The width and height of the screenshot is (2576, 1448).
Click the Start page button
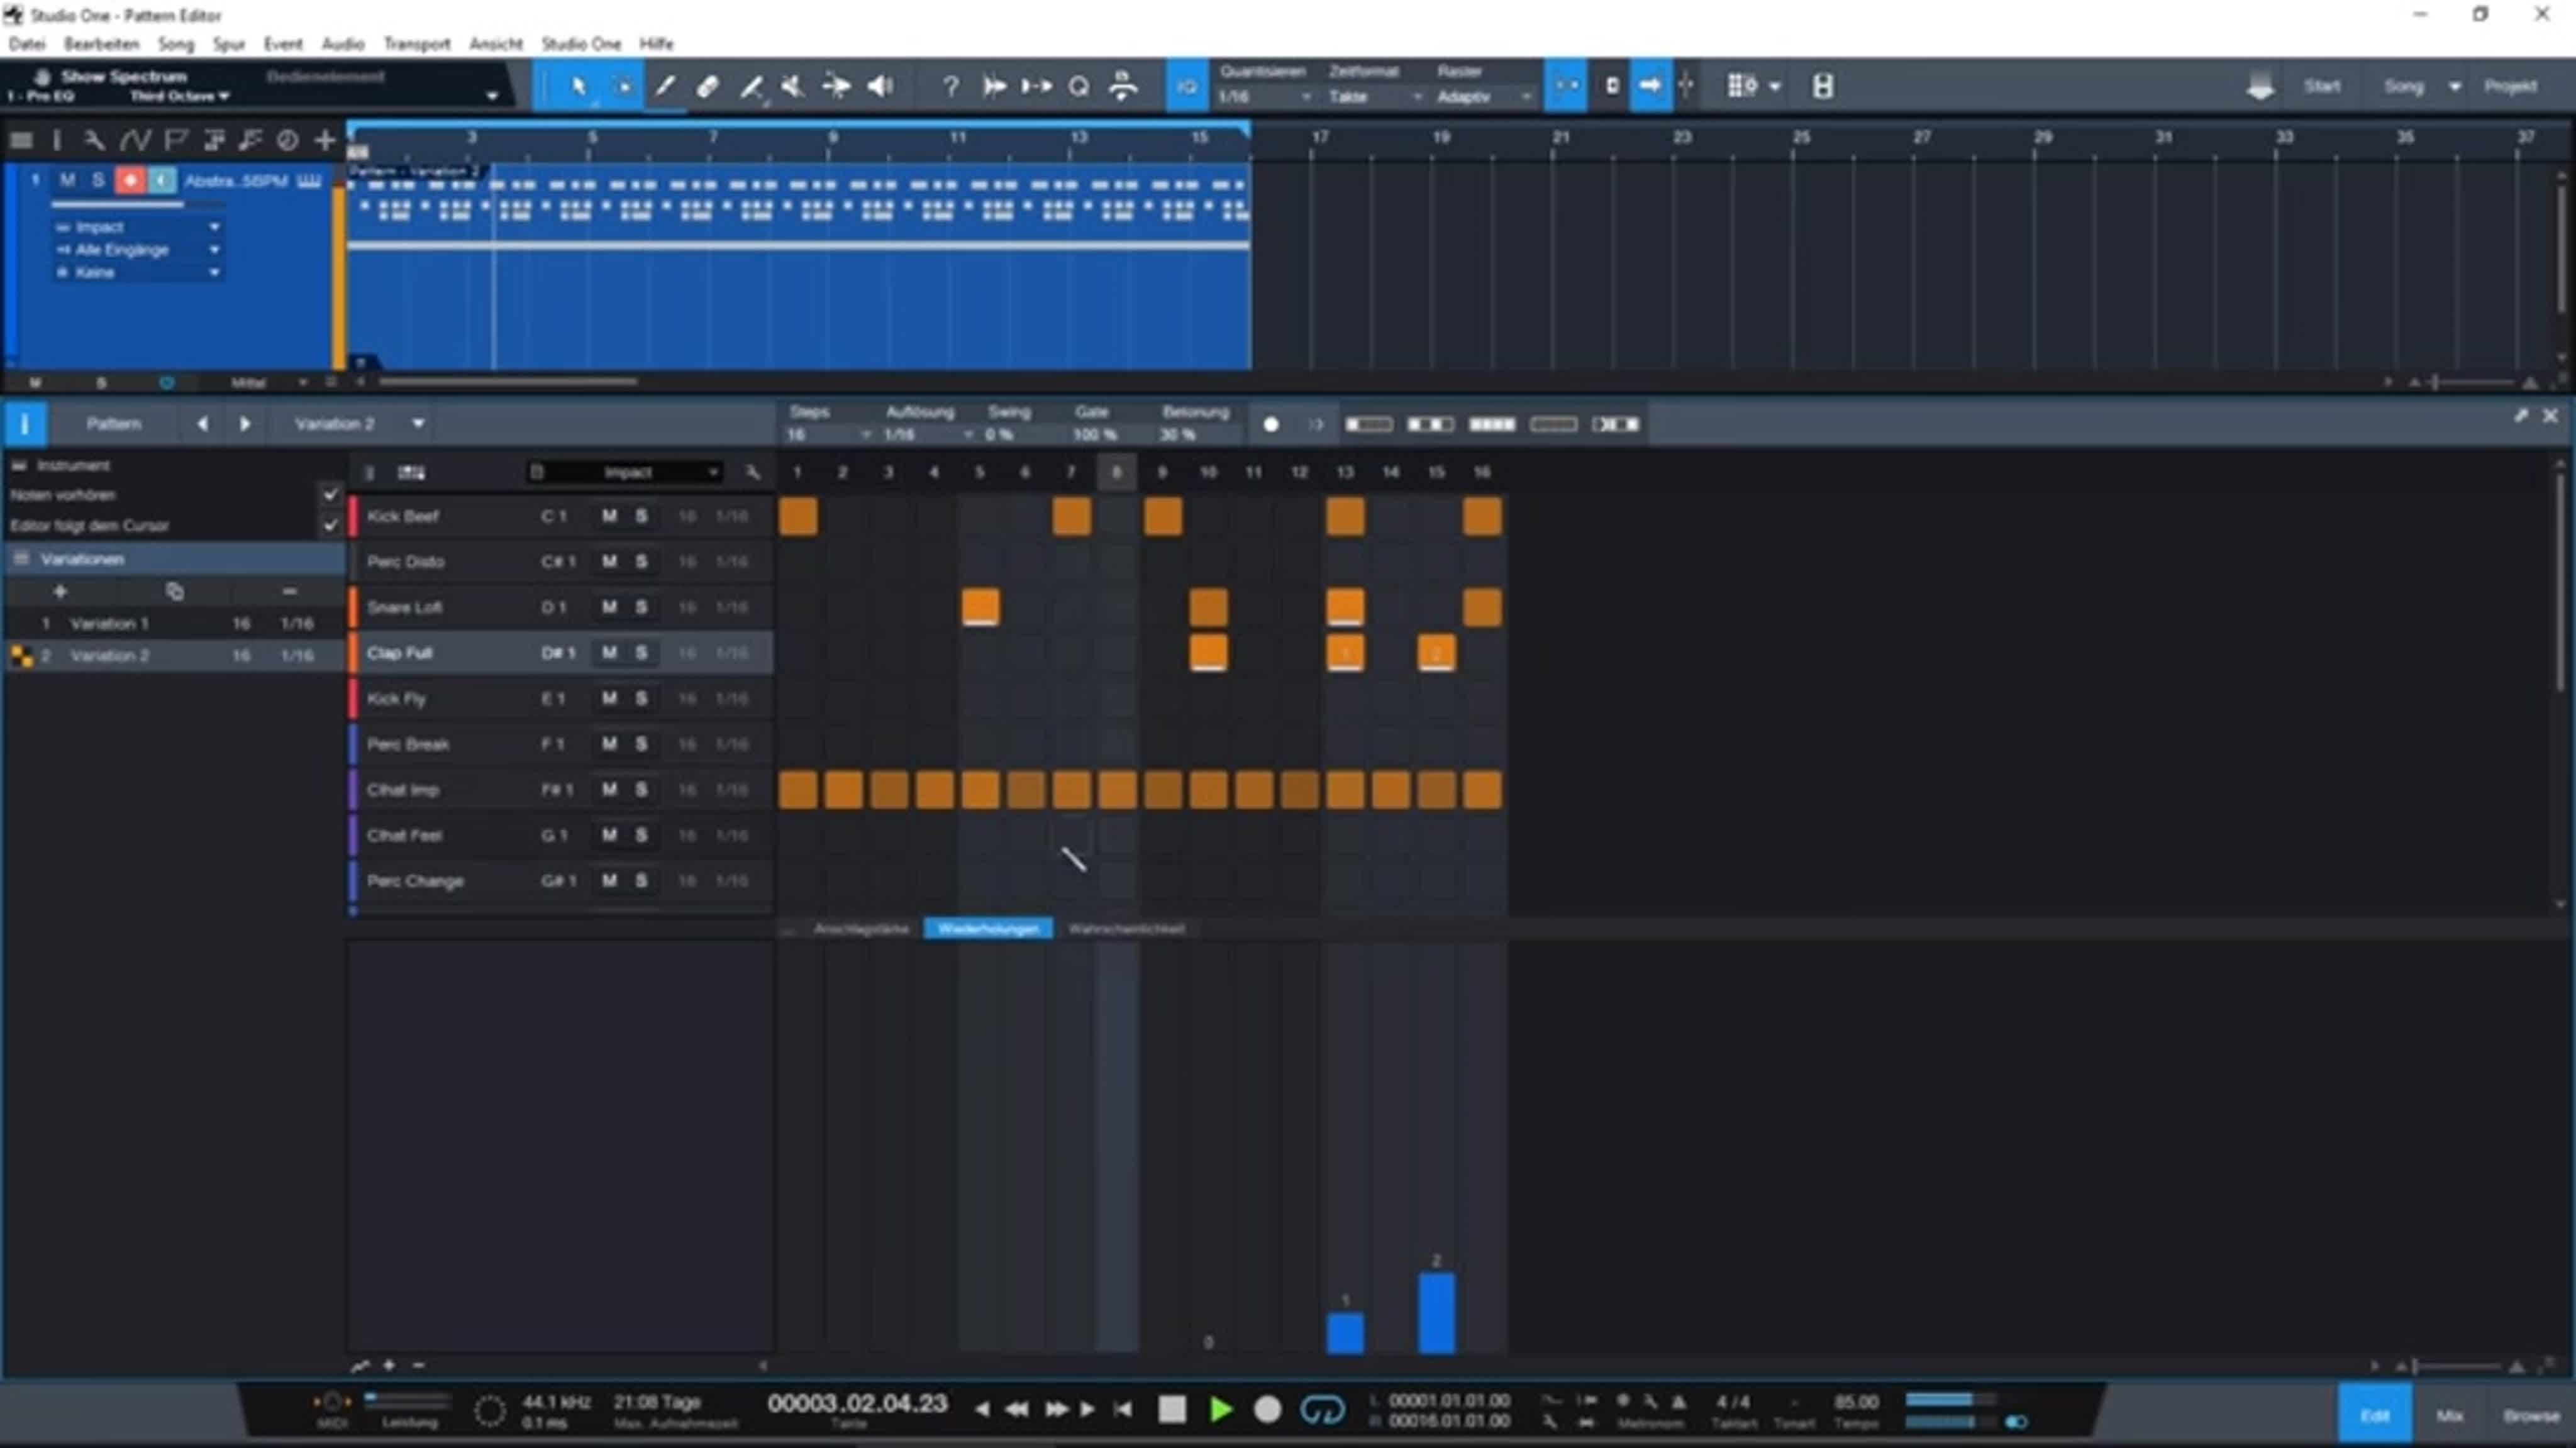pyautogui.click(x=2322, y=86)
